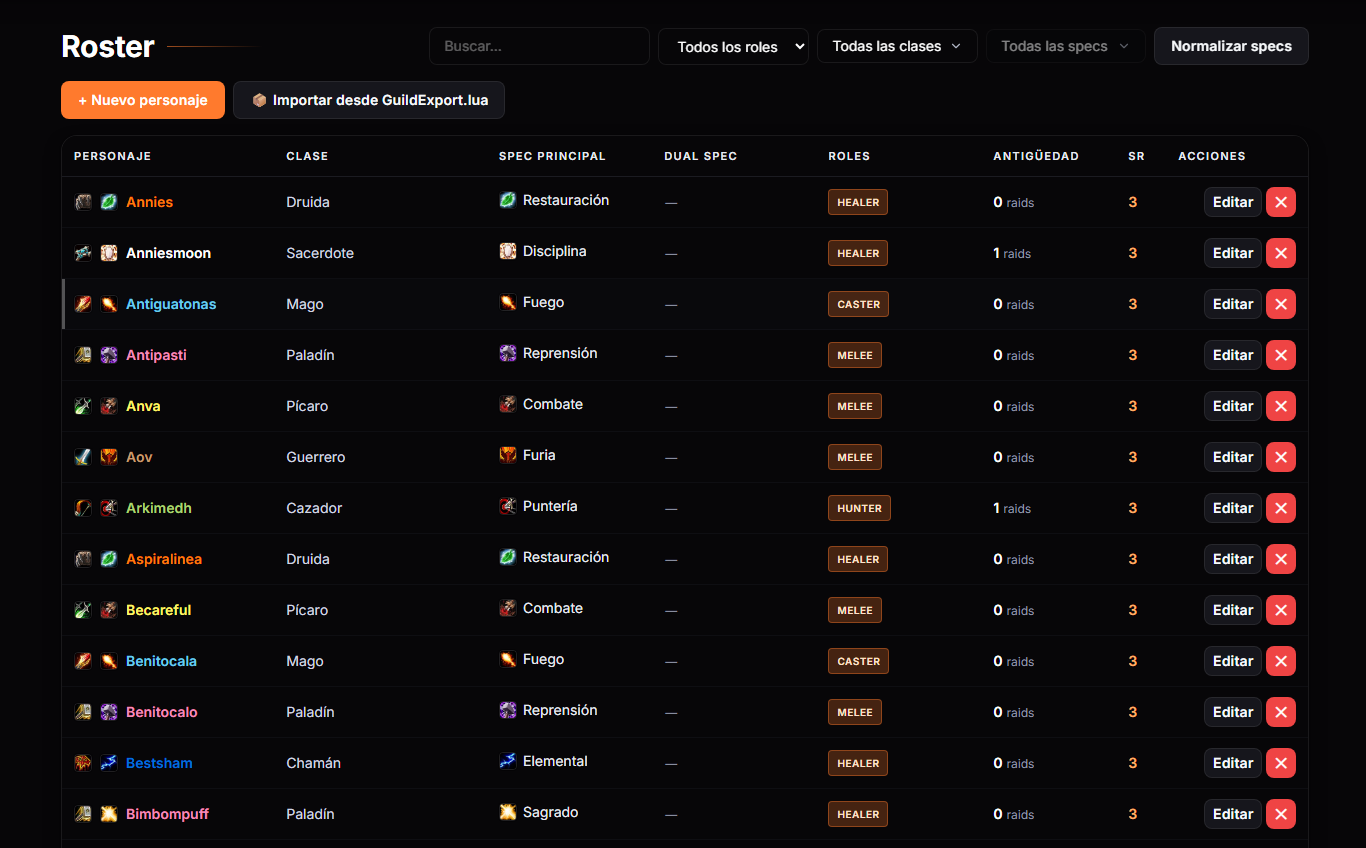Click the CLASE column header
The image size is (1366, 848).
point(307,156)
